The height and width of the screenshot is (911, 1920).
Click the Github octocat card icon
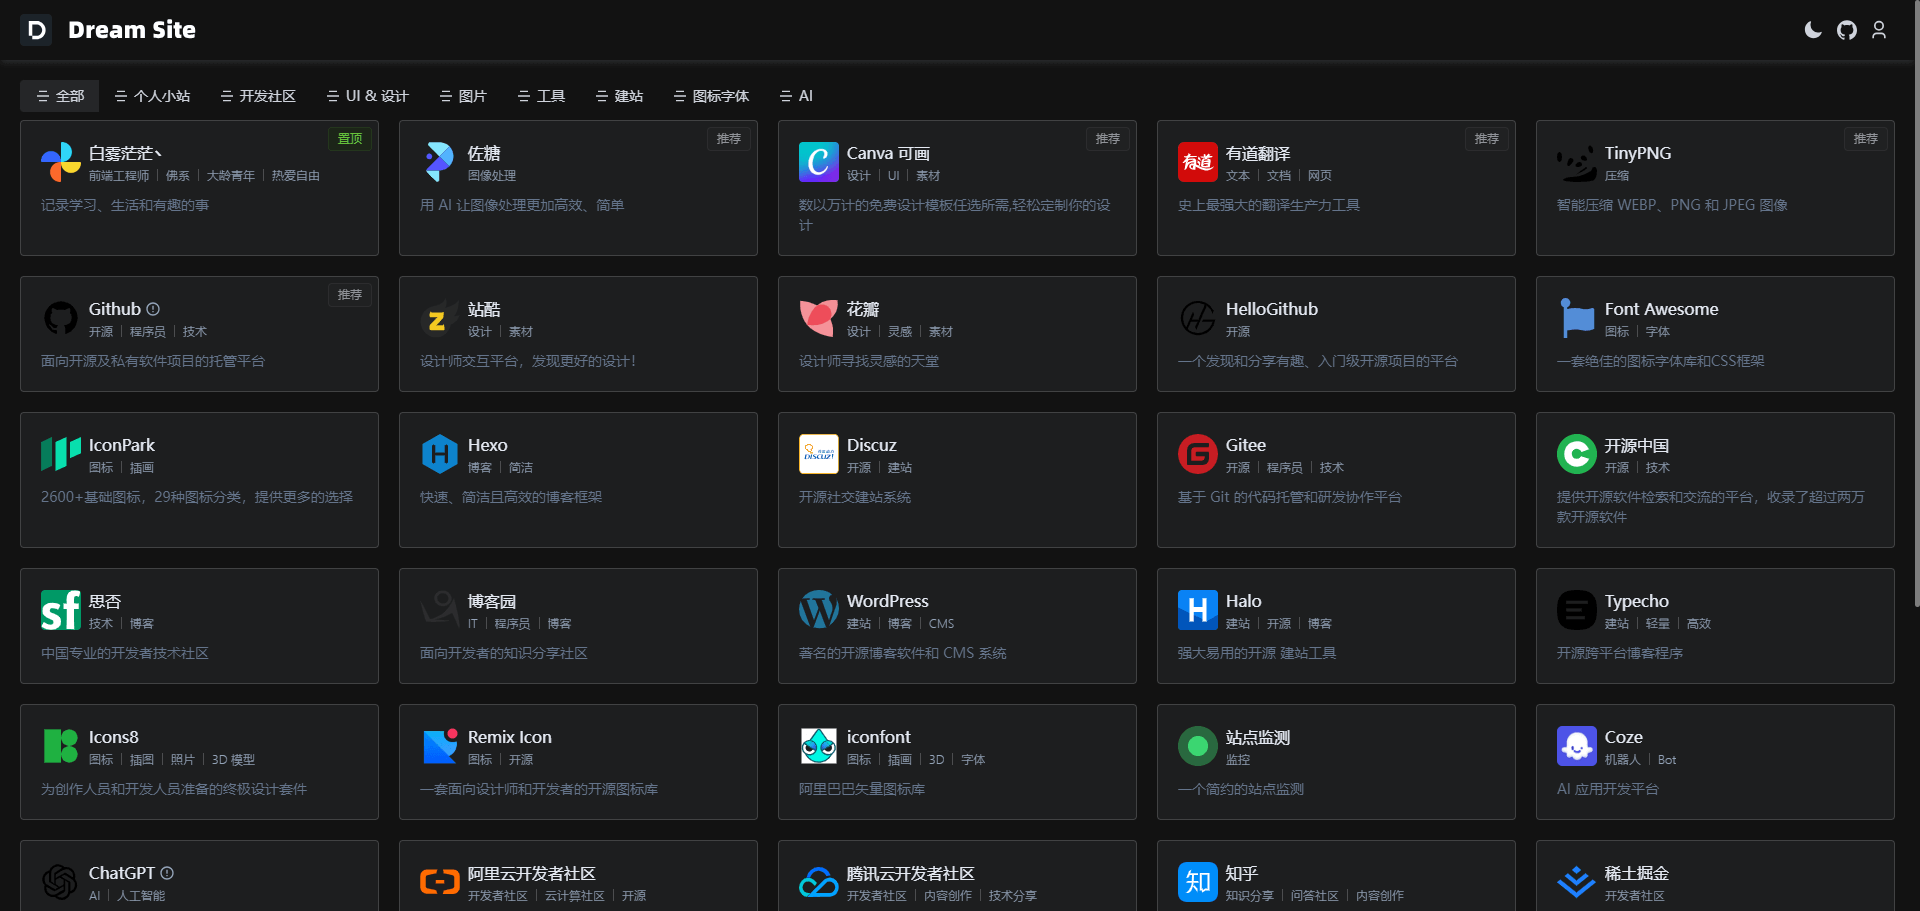tap(61, 318)
